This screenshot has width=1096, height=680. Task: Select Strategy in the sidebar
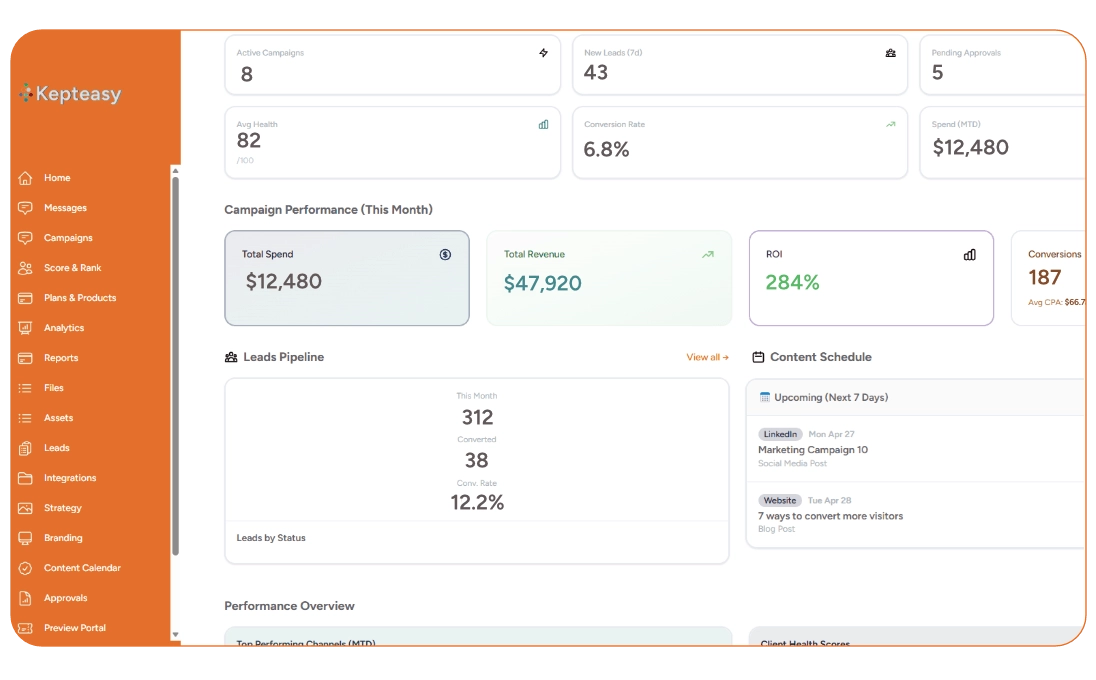tap(62, 509)
